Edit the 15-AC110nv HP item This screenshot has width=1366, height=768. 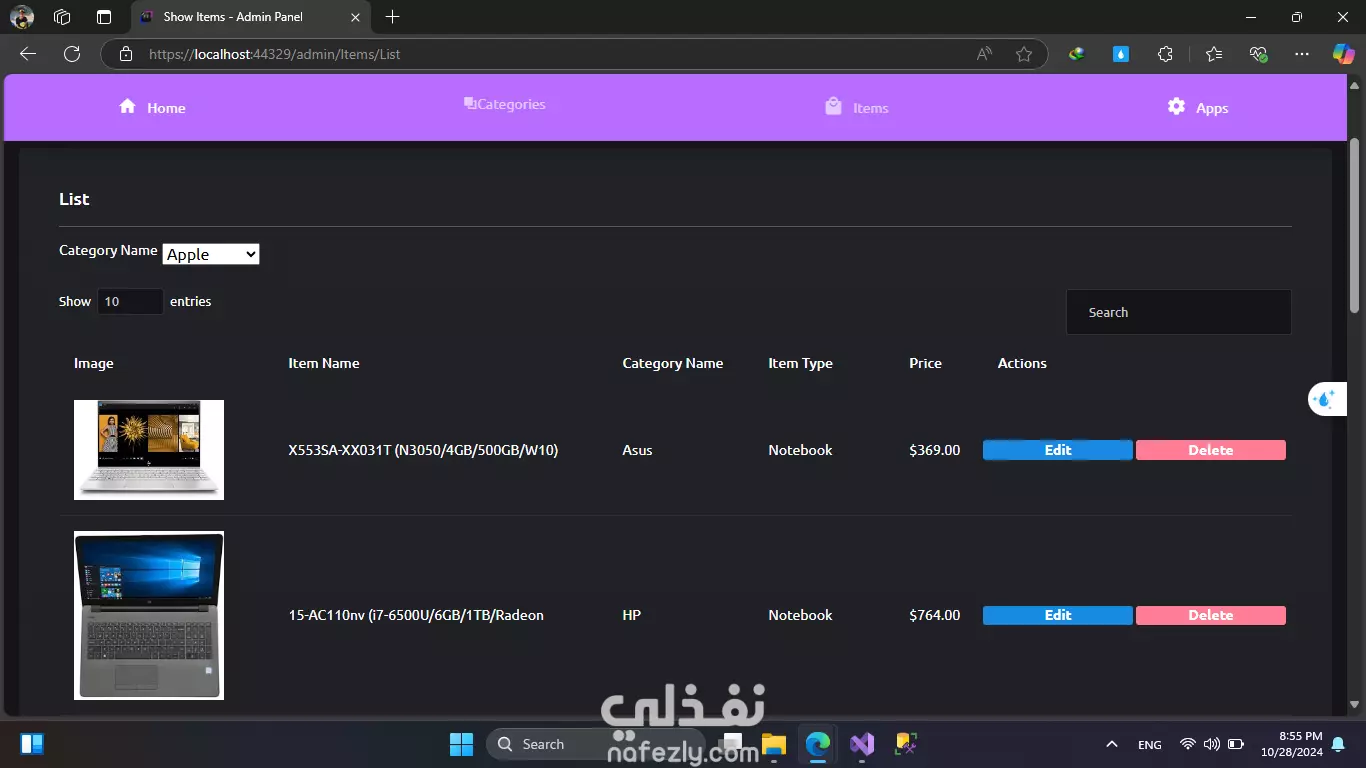(1057, 615)
